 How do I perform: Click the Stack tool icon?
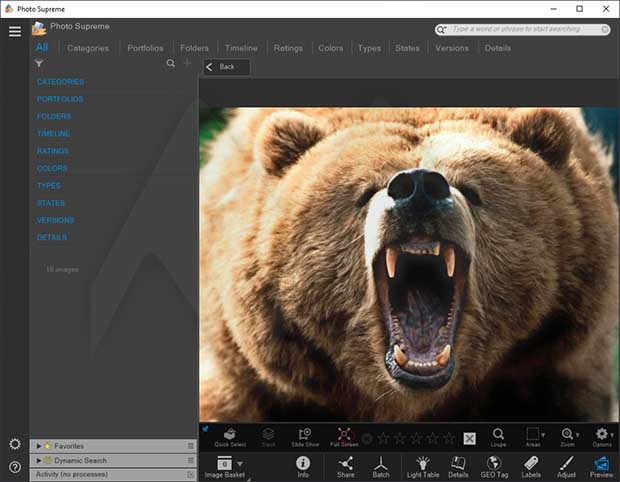(x=268, y=438)
